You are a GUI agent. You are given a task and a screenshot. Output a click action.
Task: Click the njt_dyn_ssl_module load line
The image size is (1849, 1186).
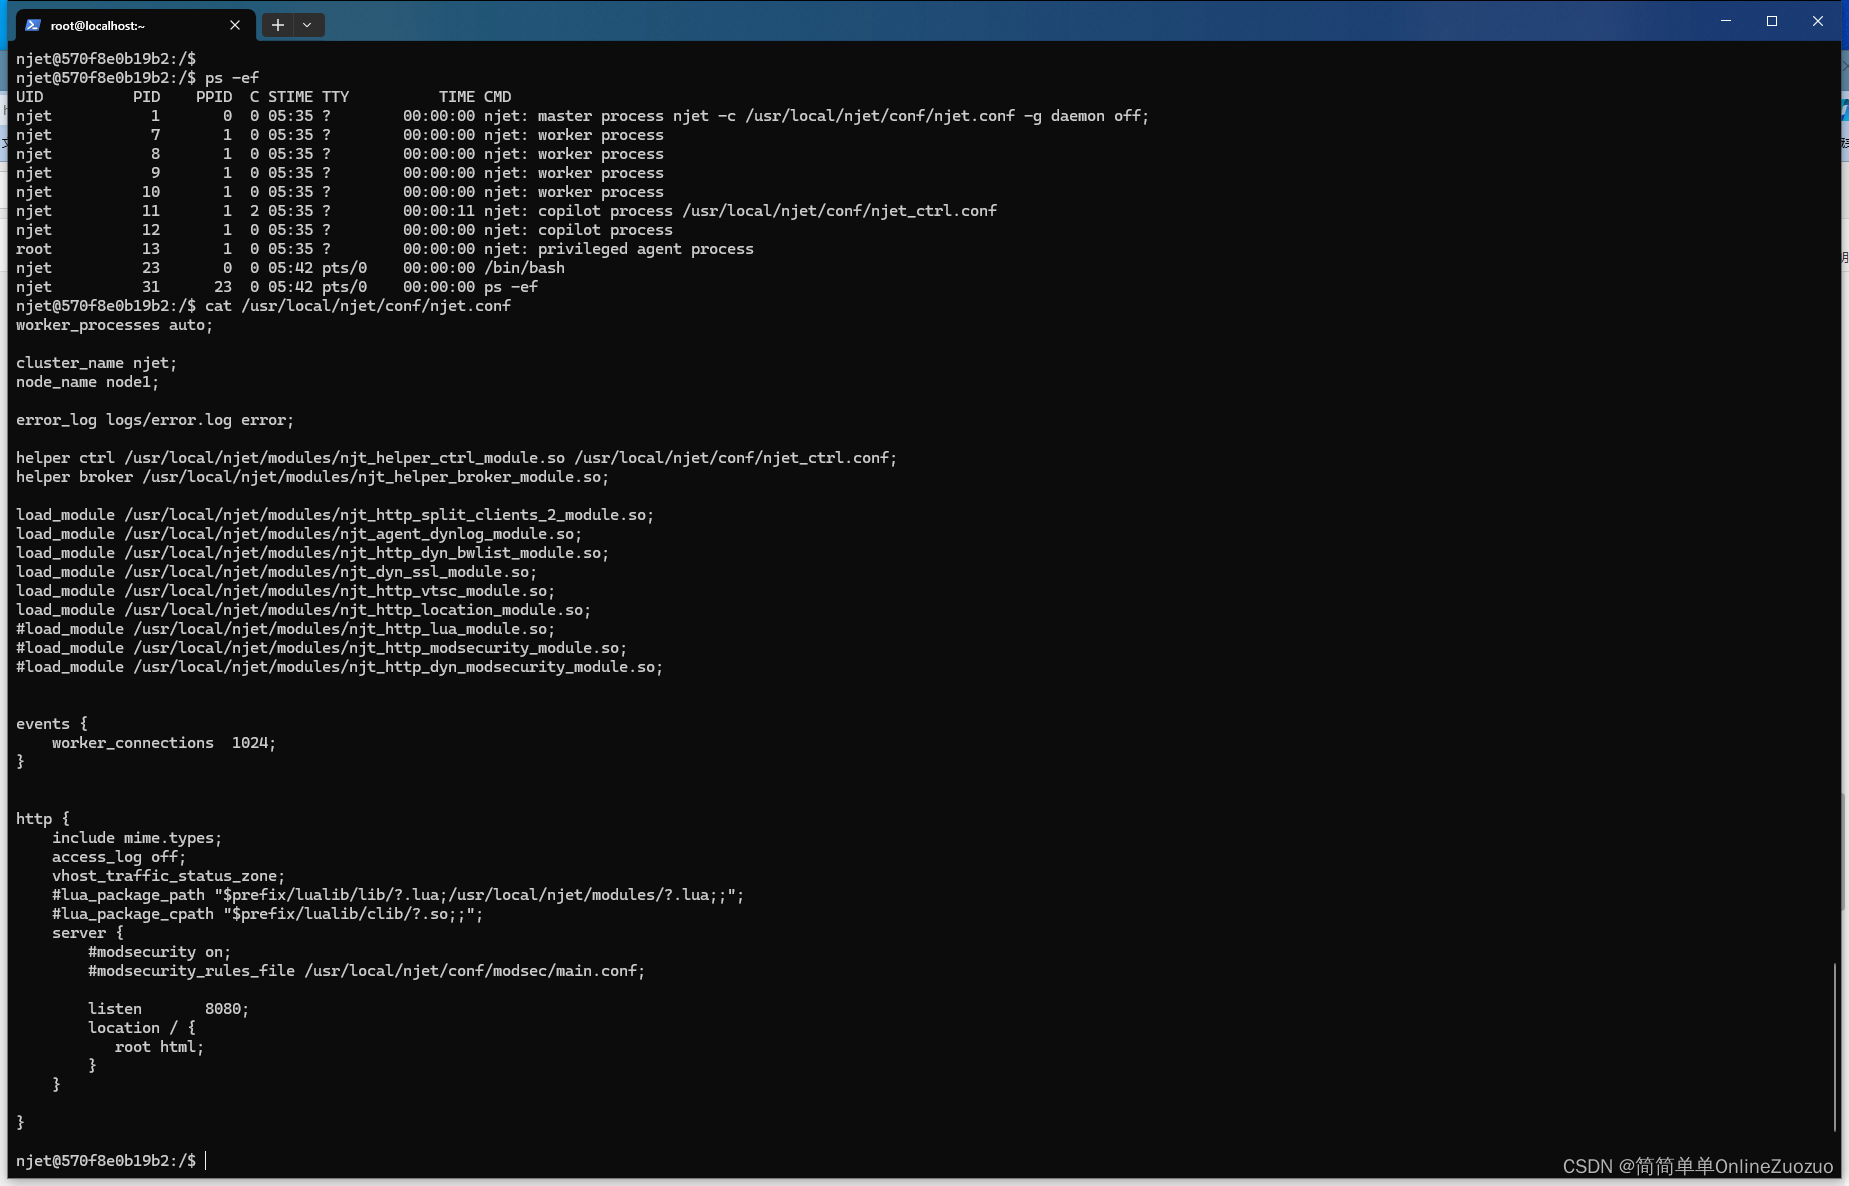[276, 572]
